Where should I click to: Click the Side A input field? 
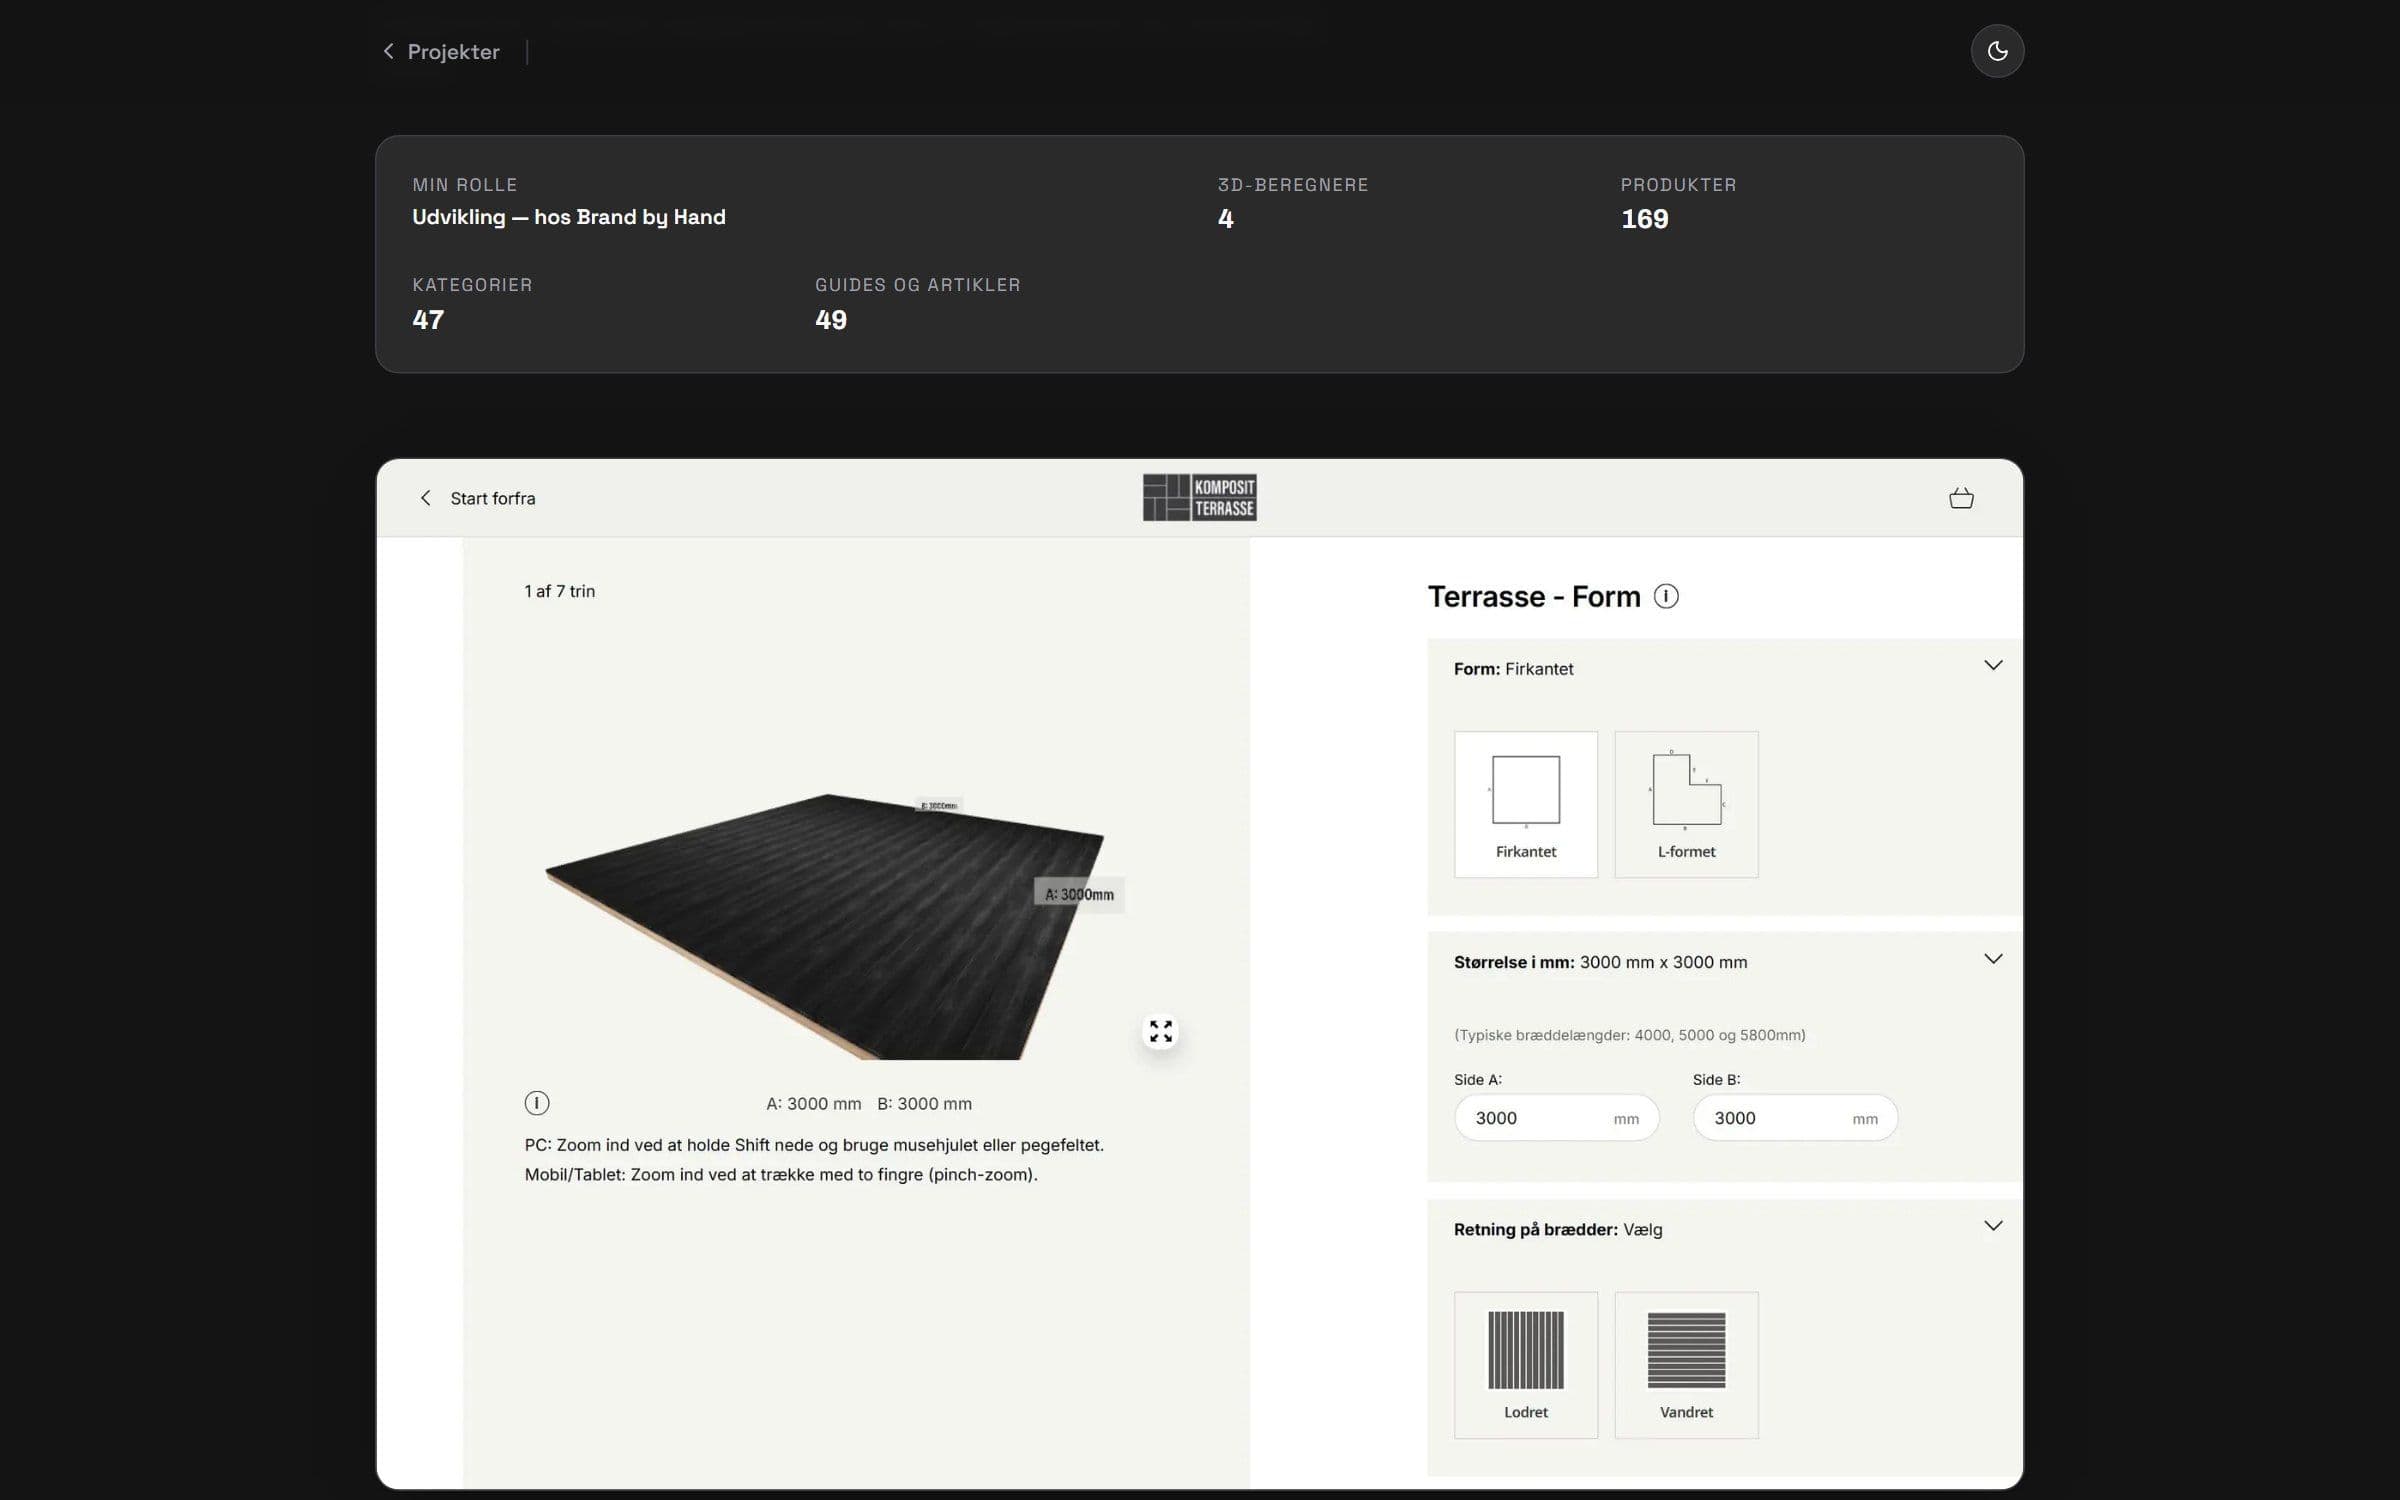(x=1556, y=1118)
